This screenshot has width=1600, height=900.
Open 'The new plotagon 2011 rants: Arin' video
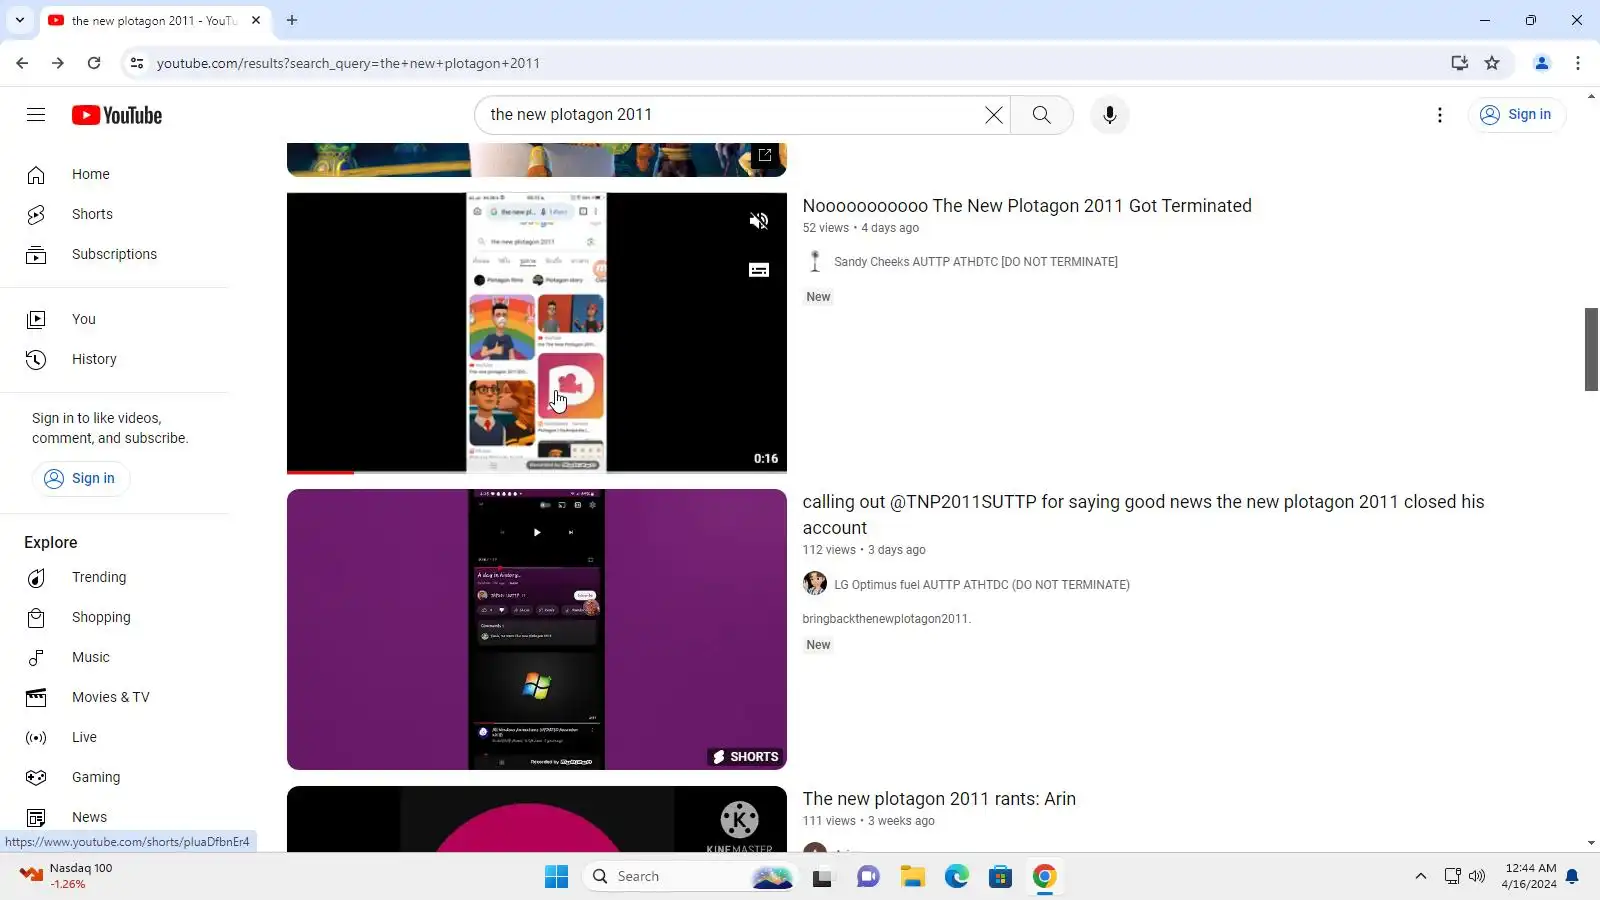pos(939,799)
